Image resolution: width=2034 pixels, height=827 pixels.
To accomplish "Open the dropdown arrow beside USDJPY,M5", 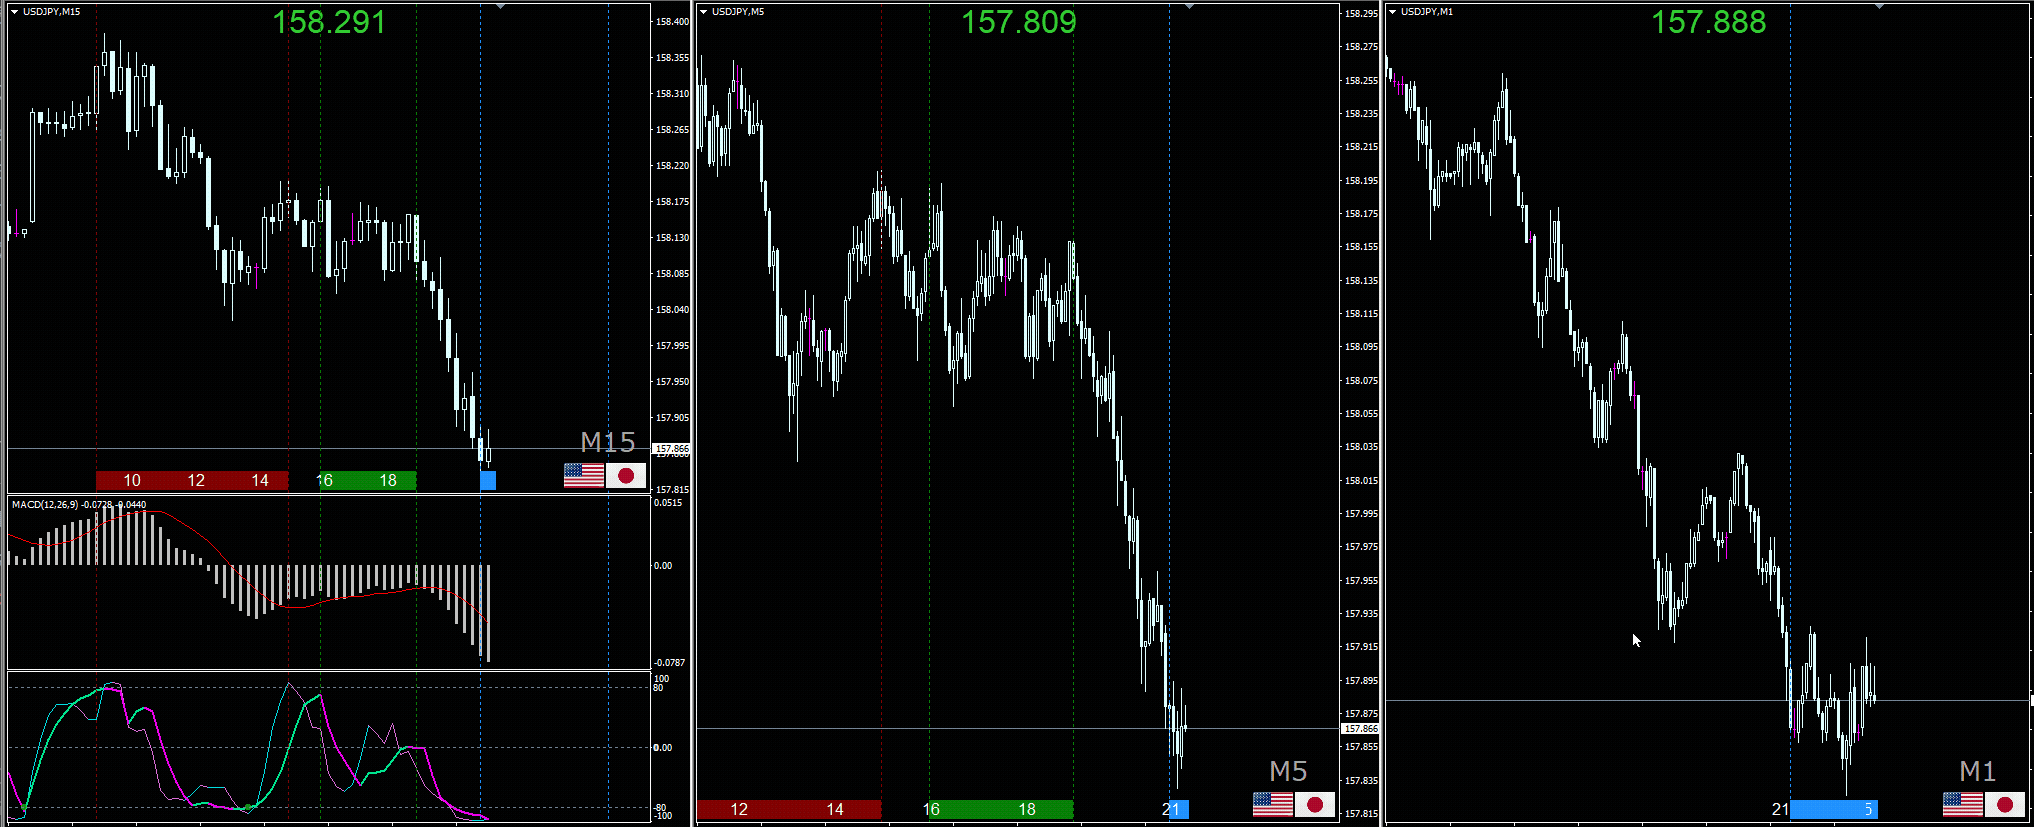I will pos(704,12).
